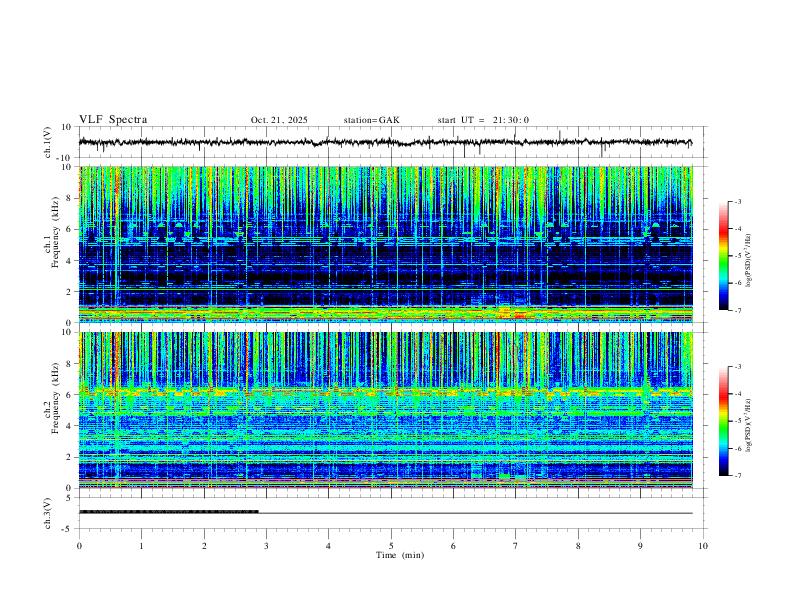Click the ch.1 PSD color bar

723,256
